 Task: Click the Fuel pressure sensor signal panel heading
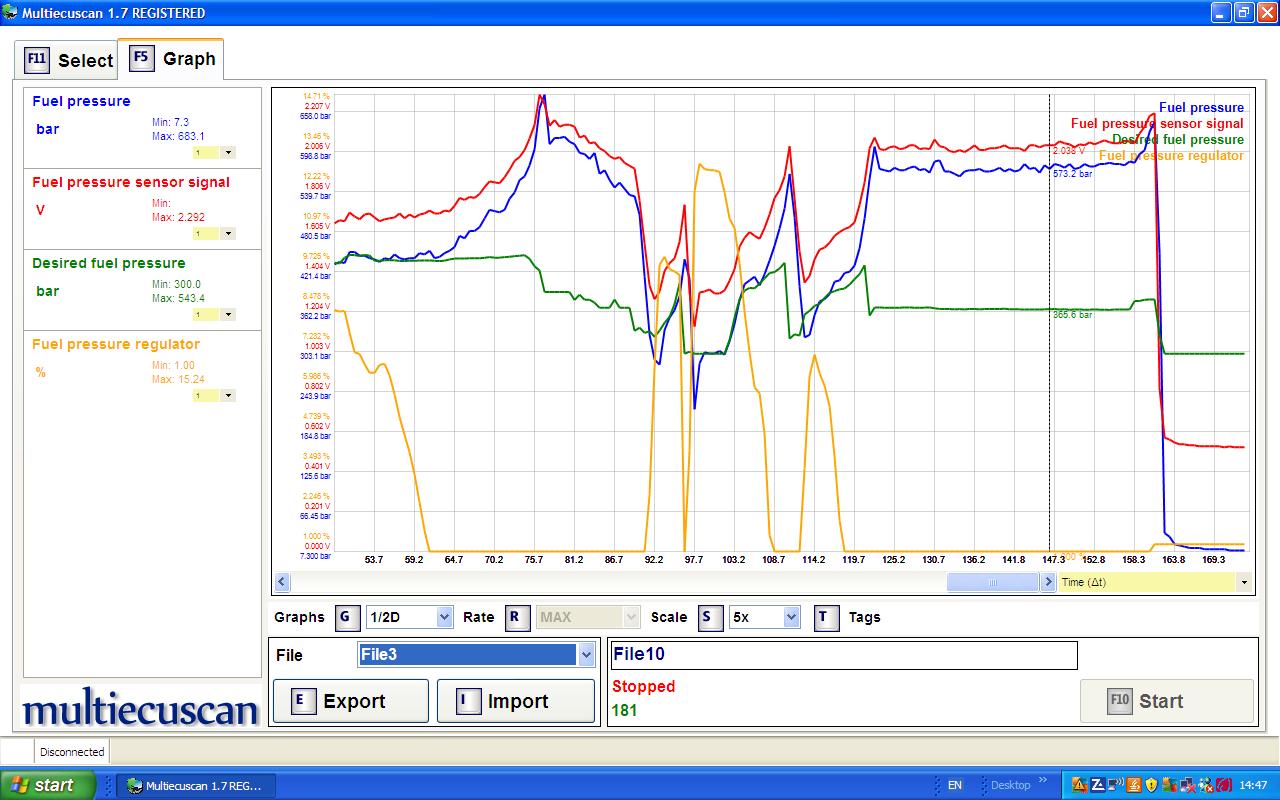(131, 182)
